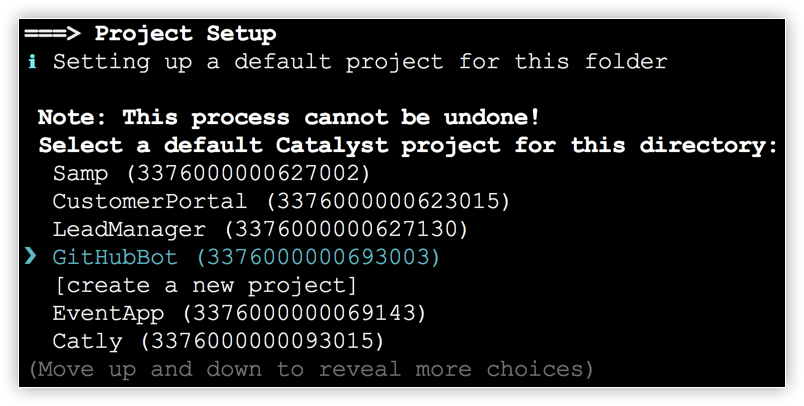Click the blue info icon
Screen dimensions: 804x406
pos(33,62)
